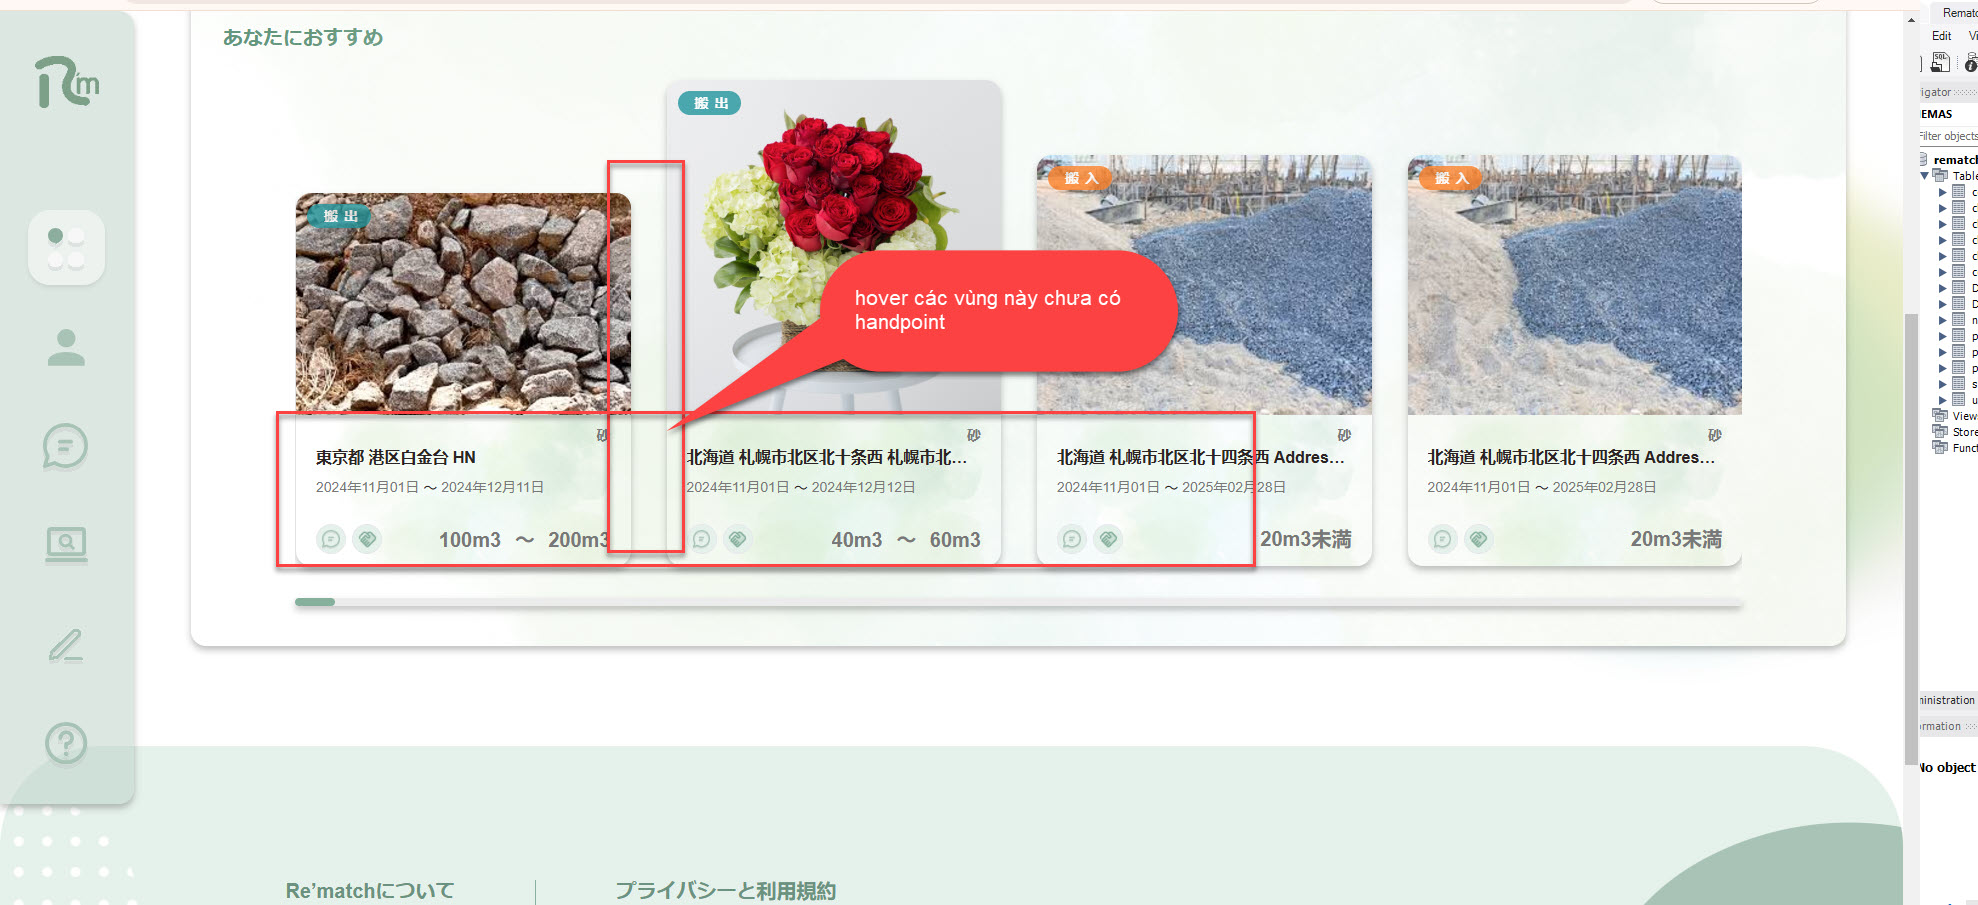Screen dimensions: 1978x905
Task: Open the Edit menu in the database tool
Action: (1941, 36)
